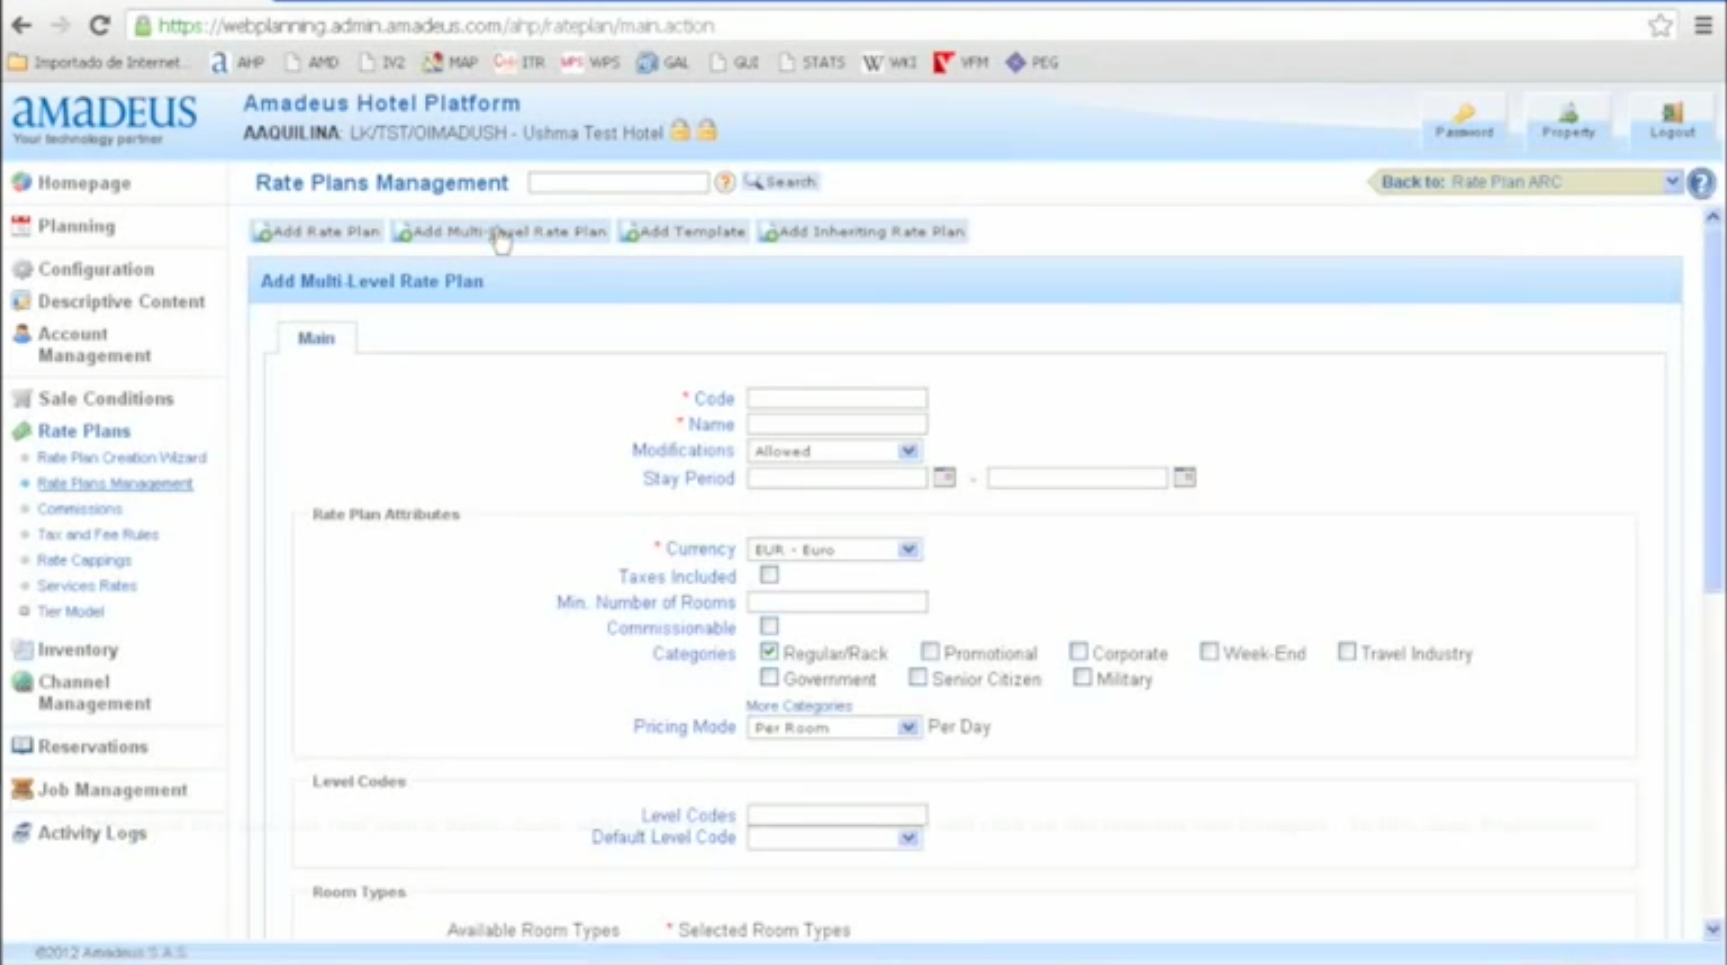The image size is (1727, 965).
Task: Open the Stay Period start date calendar
Action: coord(944,477)
